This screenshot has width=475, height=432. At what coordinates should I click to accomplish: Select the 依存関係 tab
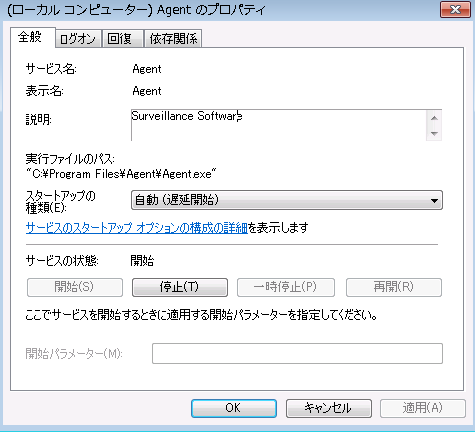pos(173,39)
